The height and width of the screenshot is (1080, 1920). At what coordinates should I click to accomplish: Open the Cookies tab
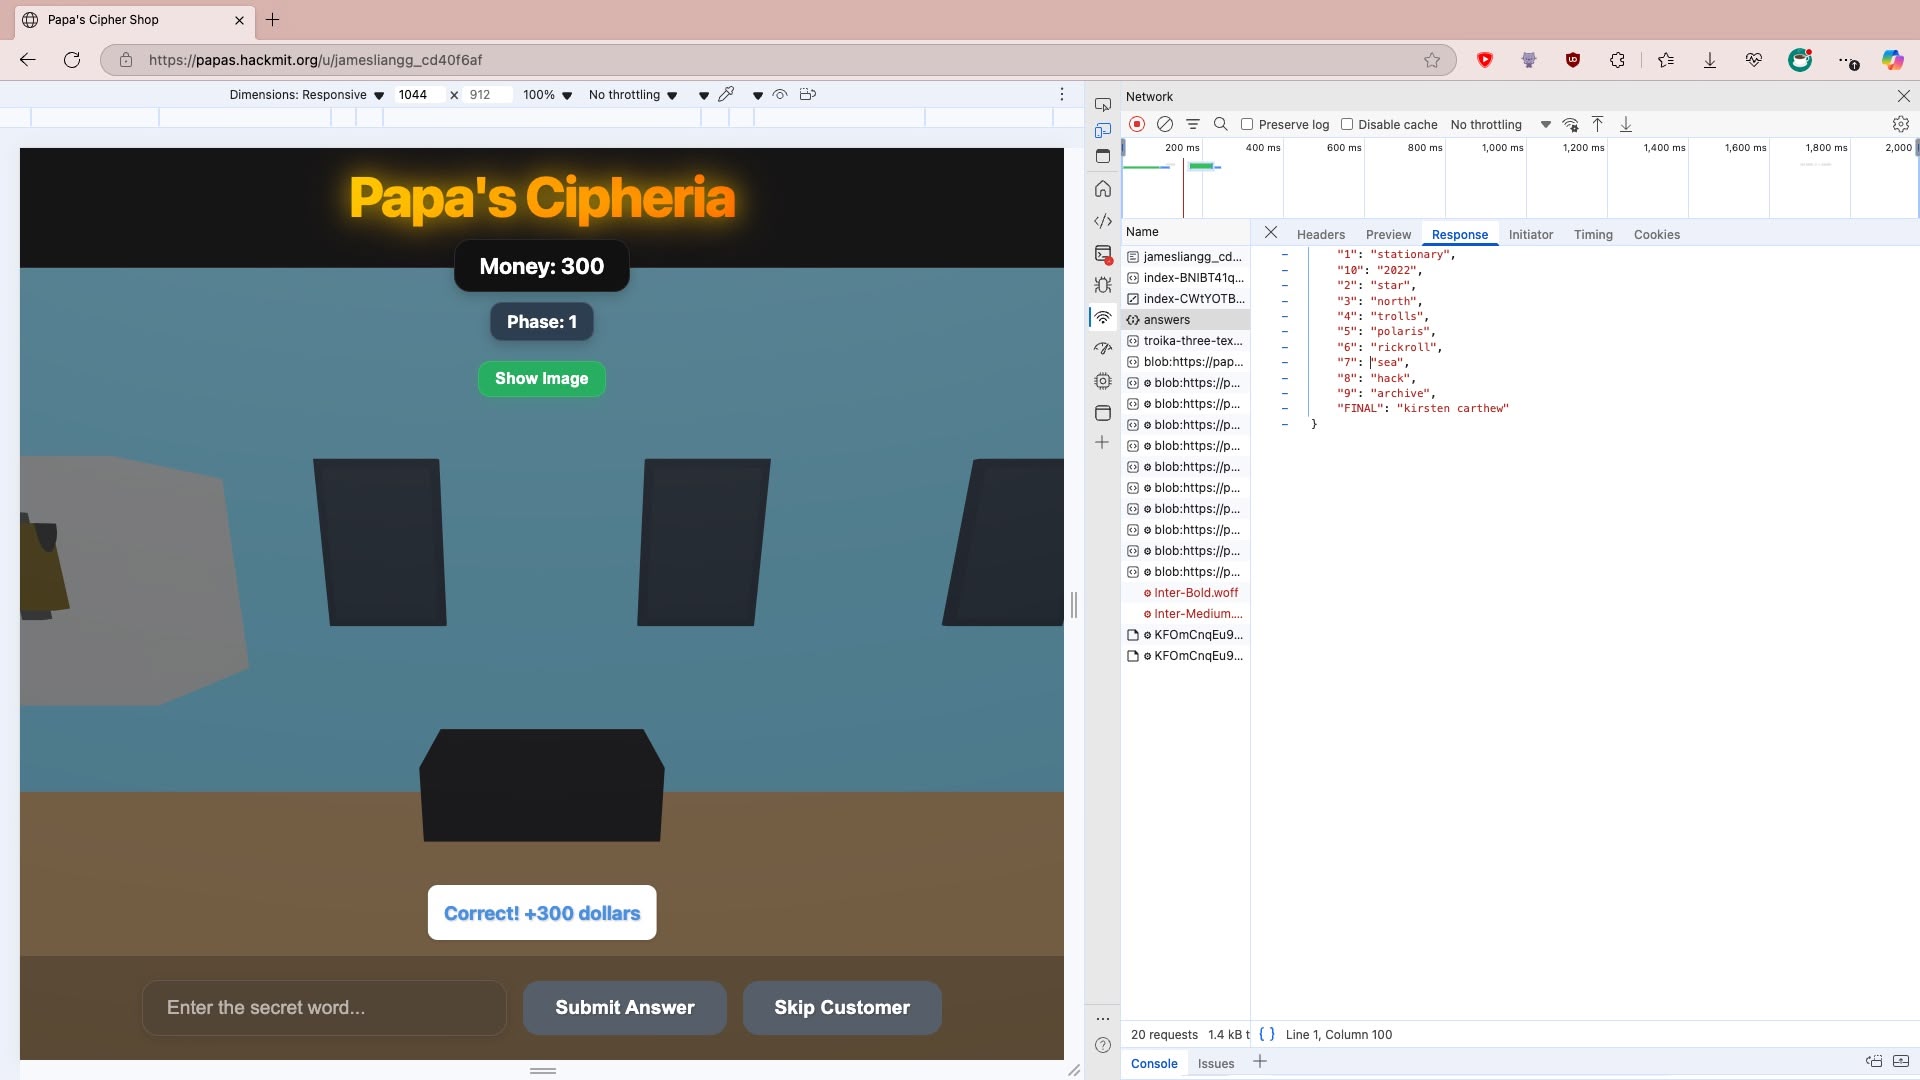(1657, 234)
